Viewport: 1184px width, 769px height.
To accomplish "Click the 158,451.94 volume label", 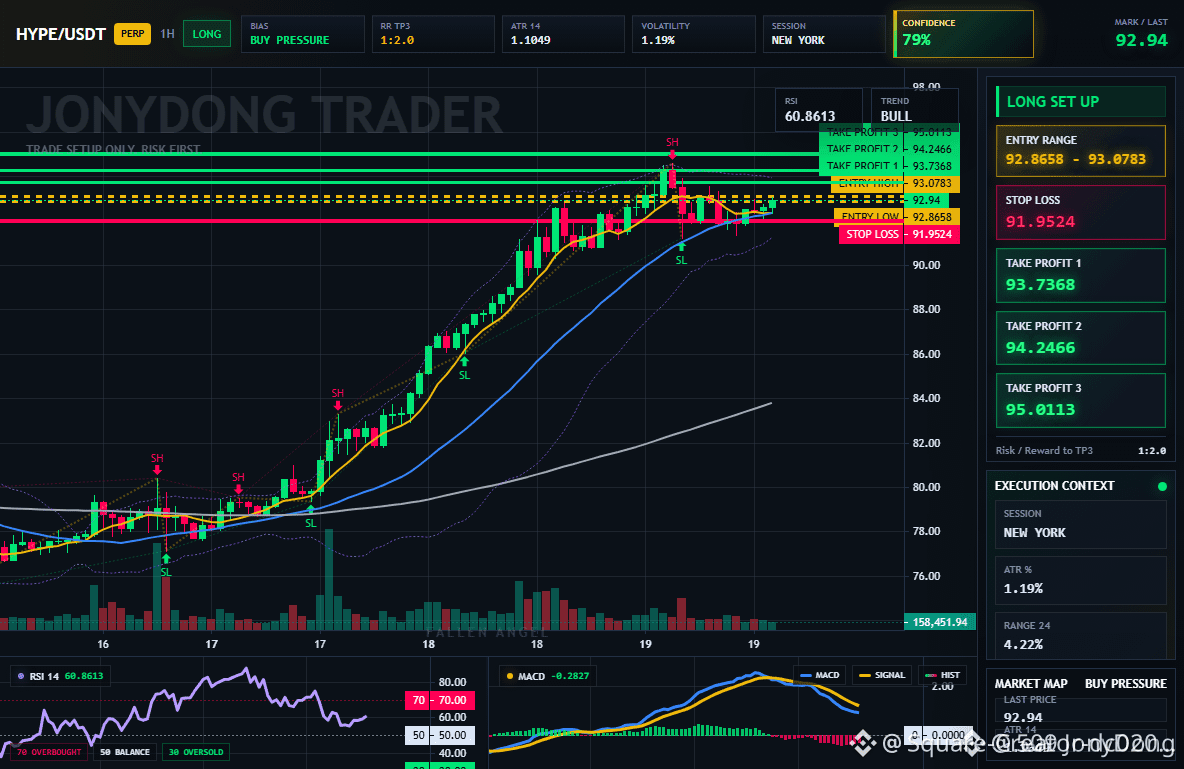I will (939, 622).
